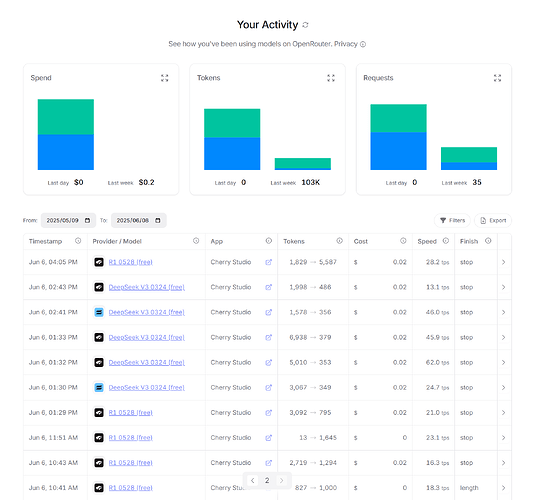Image resolution: width=552 pixels, height=500 pixels.
Task: Expand details arrow for 01:33 PM row
Action: [x=503, y=337]
